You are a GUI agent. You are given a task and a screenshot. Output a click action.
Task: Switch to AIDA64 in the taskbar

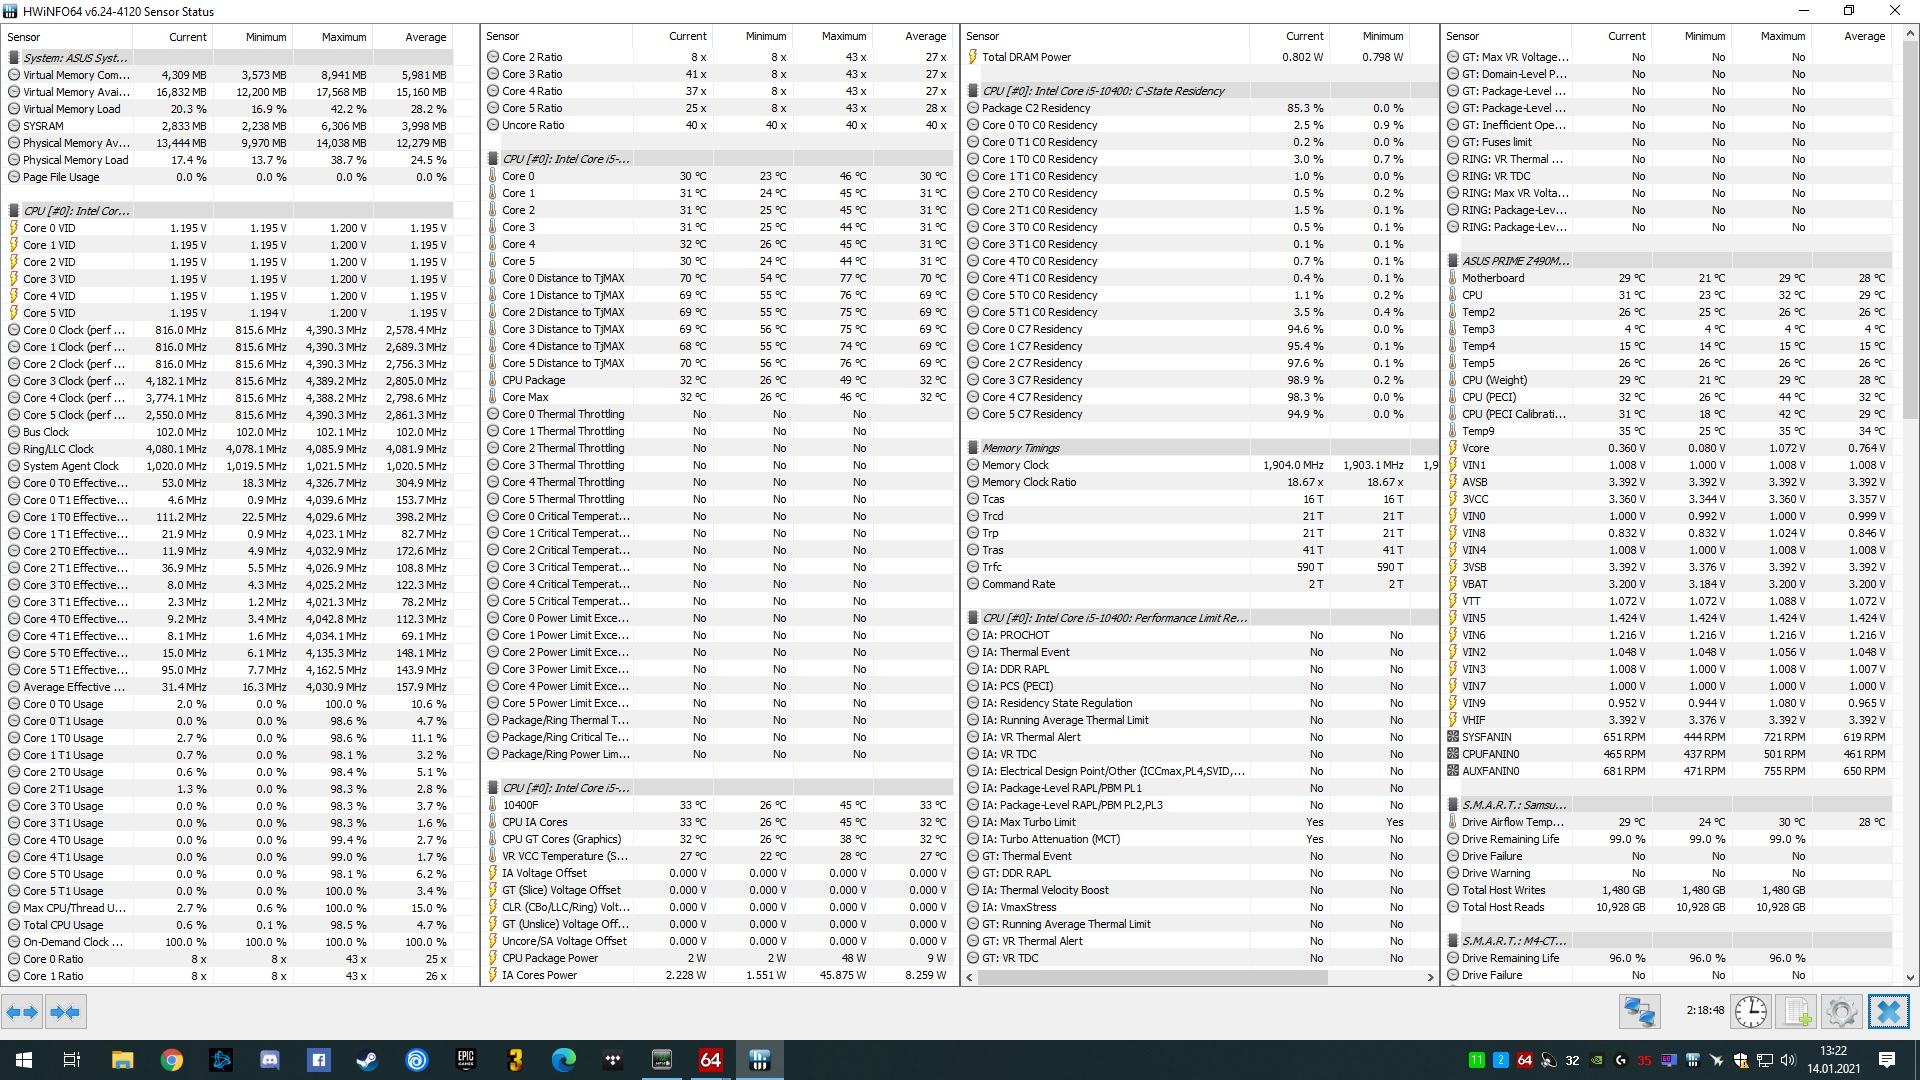click(711, 1060)
